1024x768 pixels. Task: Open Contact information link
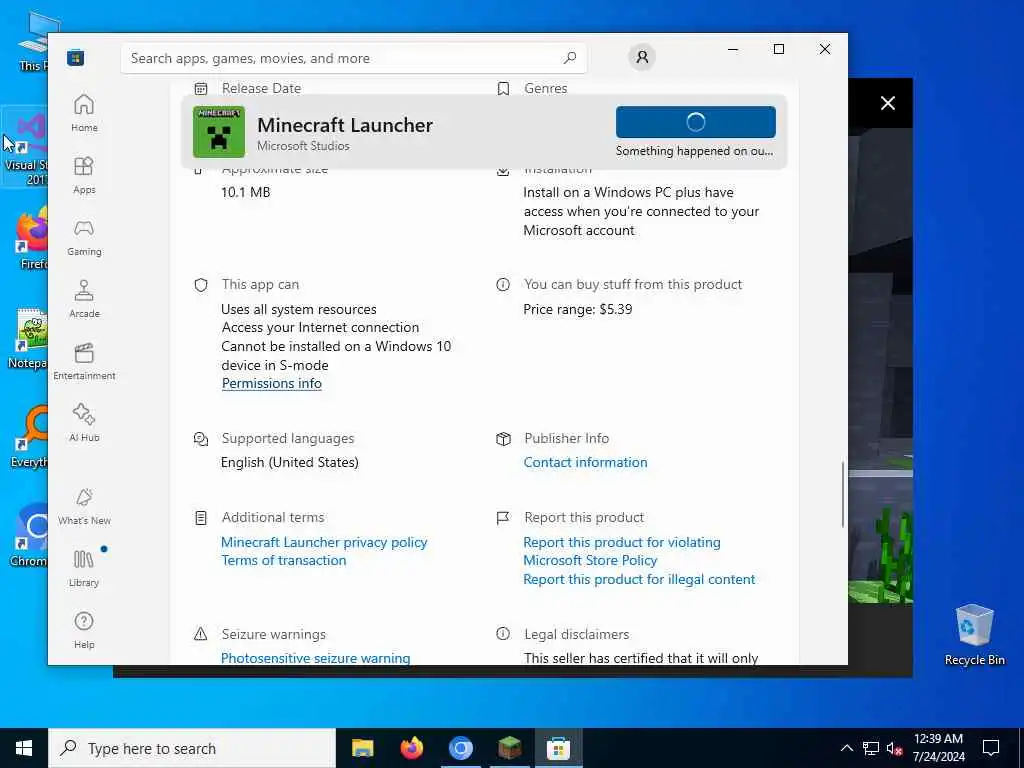585,462
